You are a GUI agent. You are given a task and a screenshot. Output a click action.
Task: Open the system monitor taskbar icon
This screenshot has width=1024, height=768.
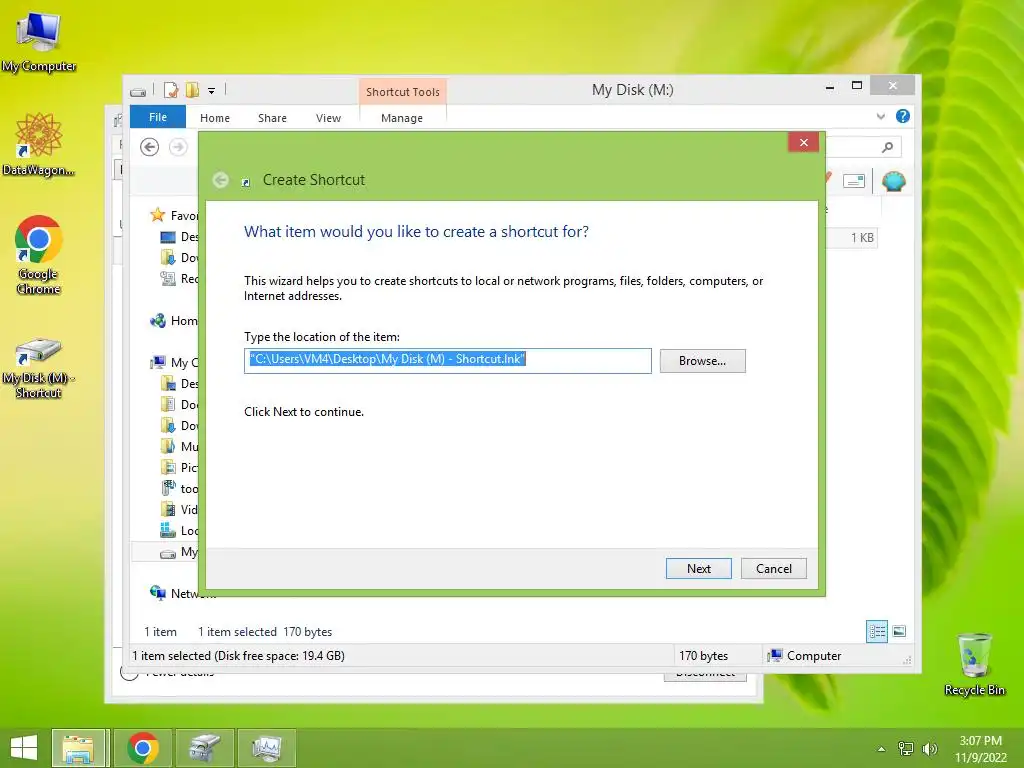click(x=266, y=748)
